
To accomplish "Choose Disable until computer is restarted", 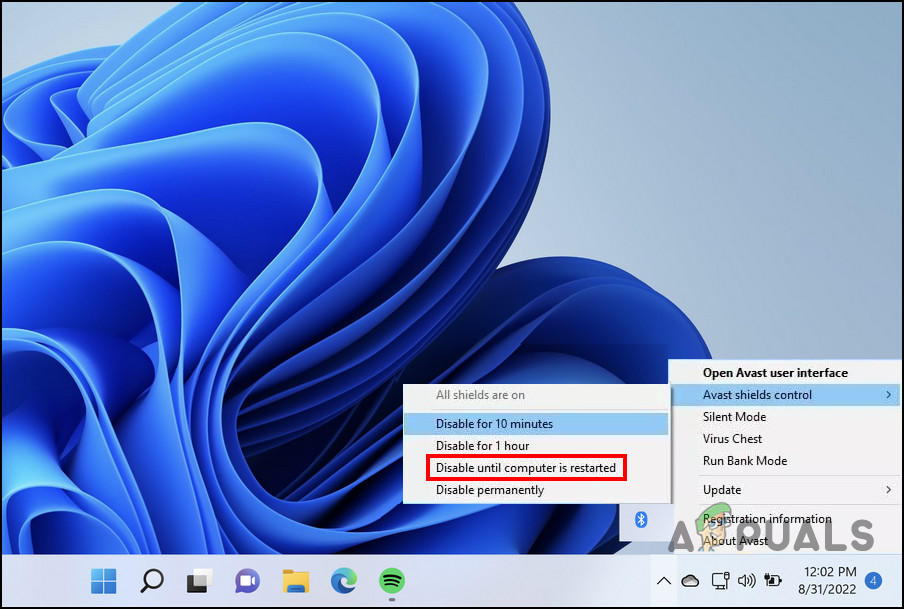I will coord(525,468).
